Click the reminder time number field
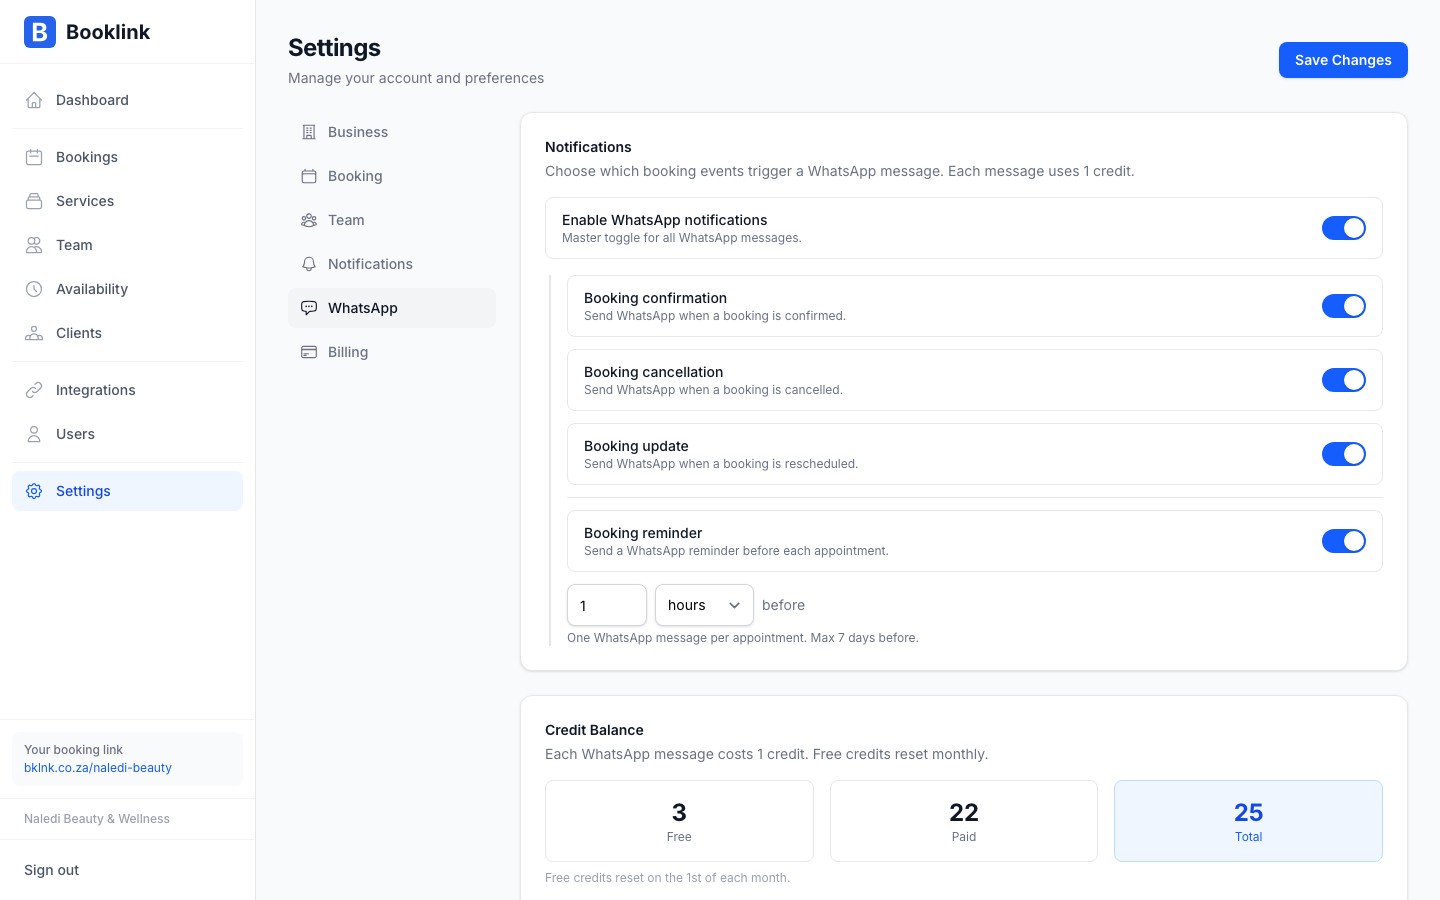Viewport: 1440px width, 900px height. tap(606, 605)
